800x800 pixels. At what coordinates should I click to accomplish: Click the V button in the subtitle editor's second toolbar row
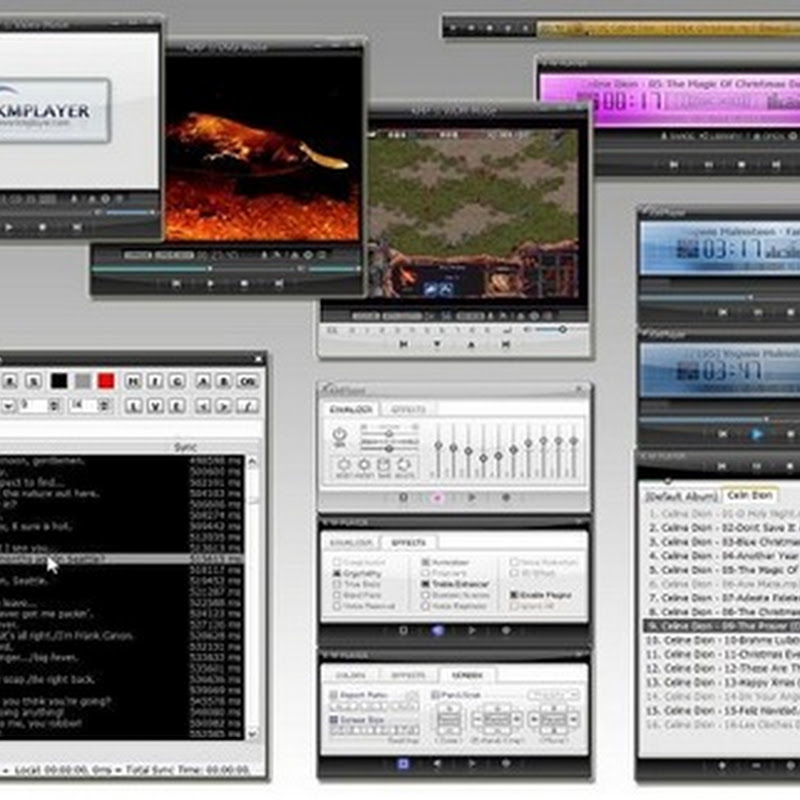click(155, 406)
